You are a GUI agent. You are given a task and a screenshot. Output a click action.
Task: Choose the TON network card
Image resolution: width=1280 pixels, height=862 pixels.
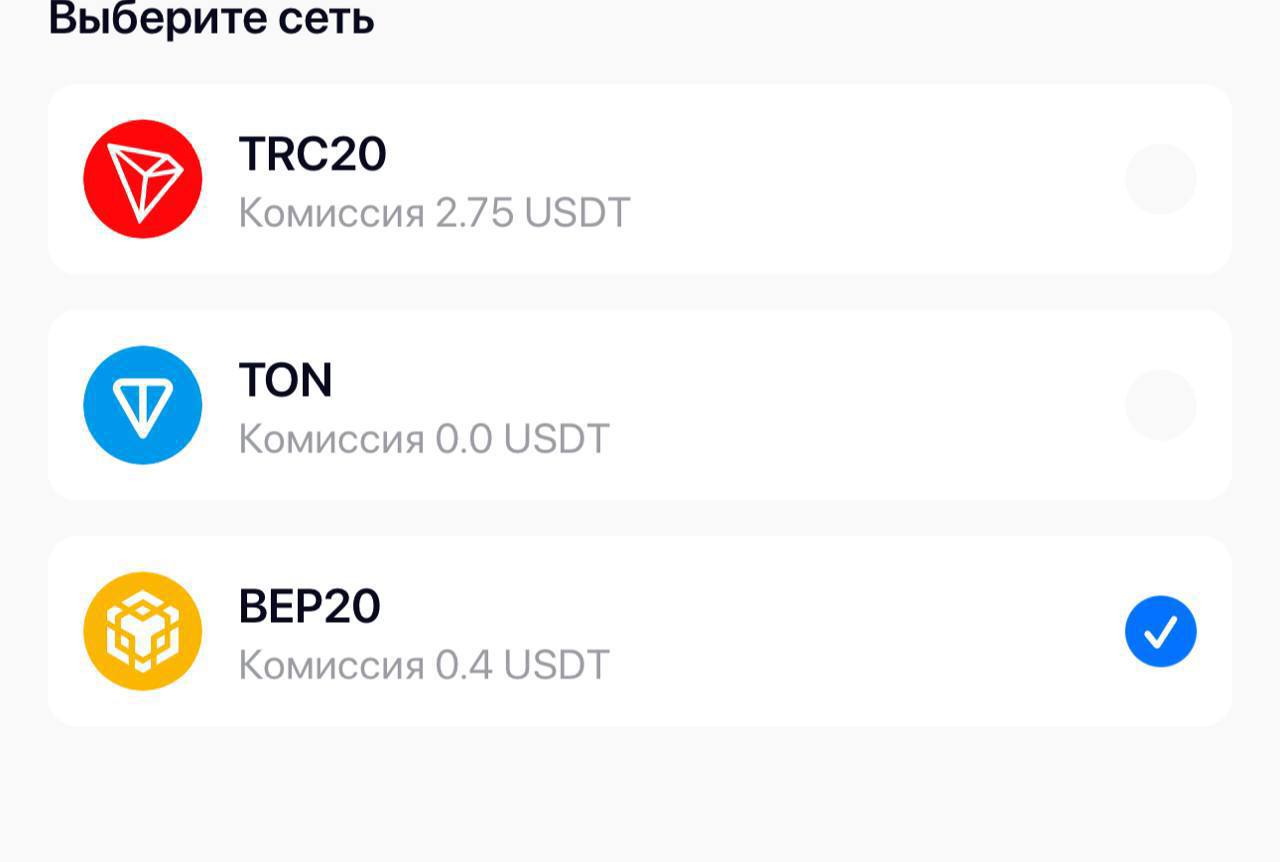click(x=640, y=404)
